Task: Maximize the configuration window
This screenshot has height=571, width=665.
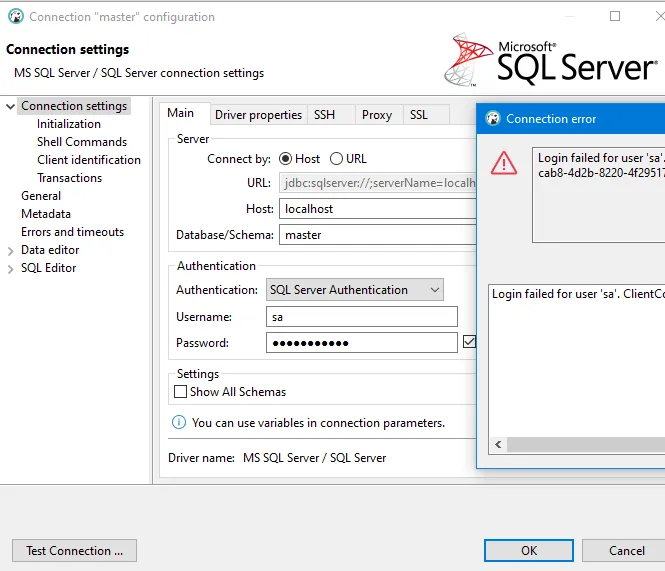Action: coord(615,16)
